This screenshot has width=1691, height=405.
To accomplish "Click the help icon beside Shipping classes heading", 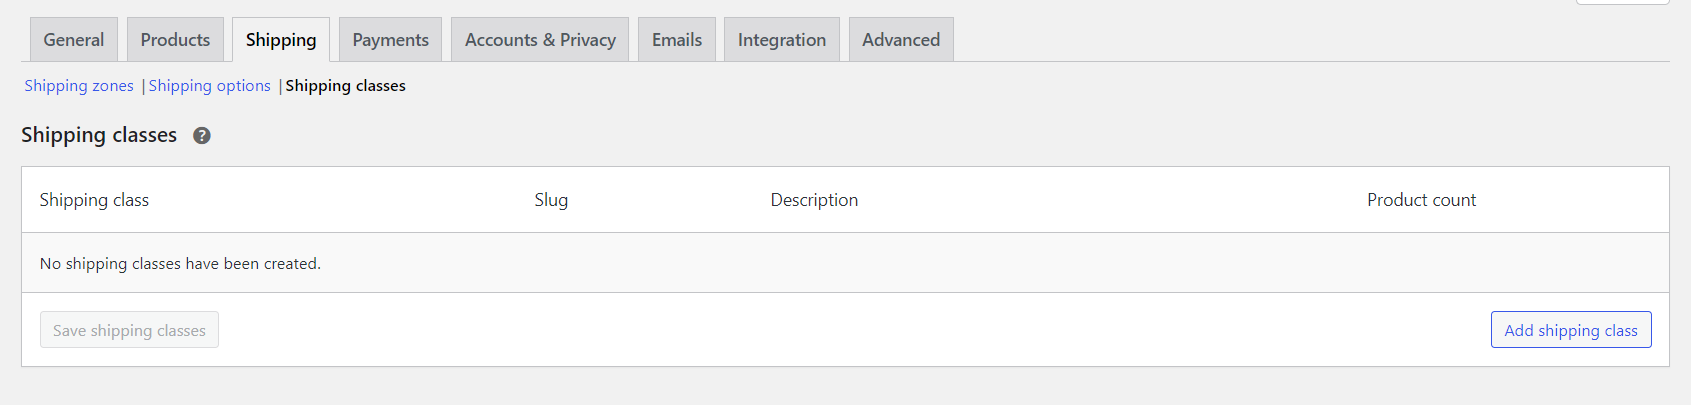I will [x=202, y=136].
